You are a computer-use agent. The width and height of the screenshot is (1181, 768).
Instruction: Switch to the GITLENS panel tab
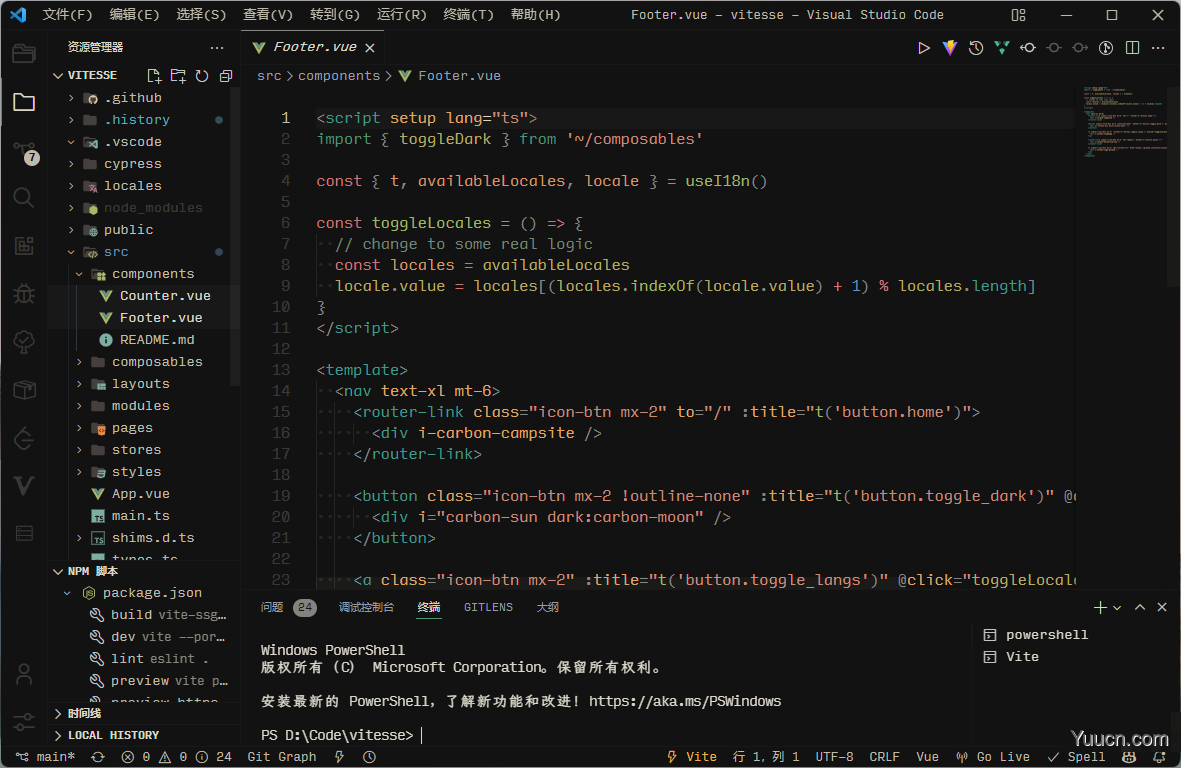coord(488,607)
